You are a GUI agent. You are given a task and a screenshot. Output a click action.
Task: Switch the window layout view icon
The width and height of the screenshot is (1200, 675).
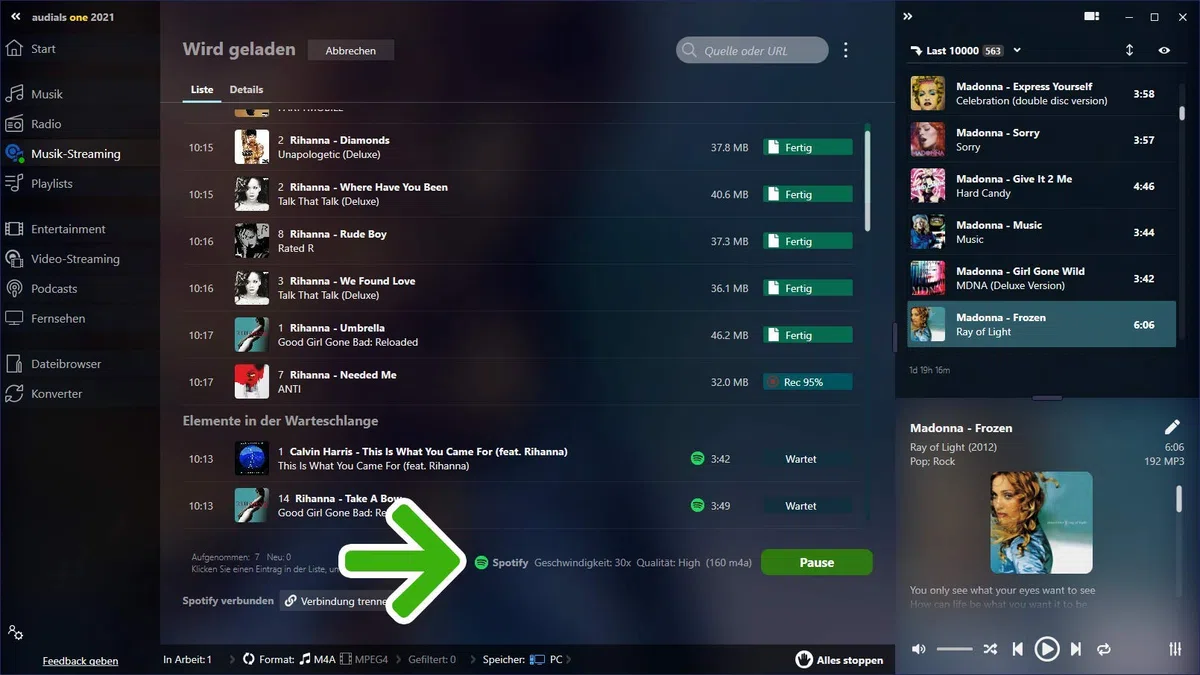click(x=1092, y=17)
